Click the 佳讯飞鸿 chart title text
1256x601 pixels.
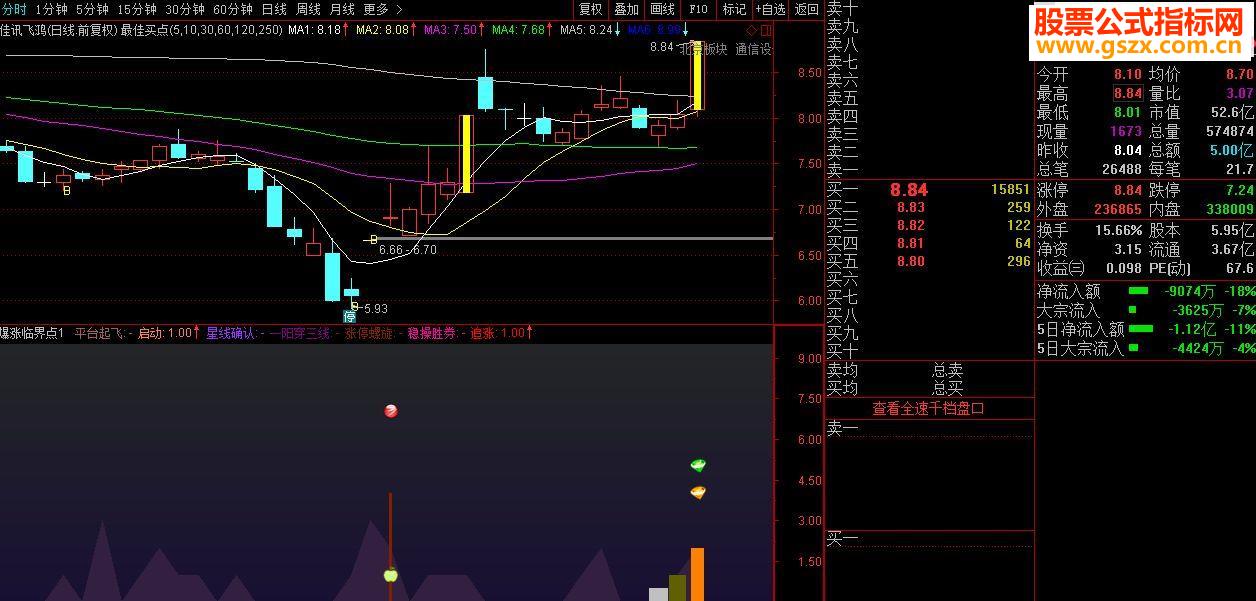(25, 30)
